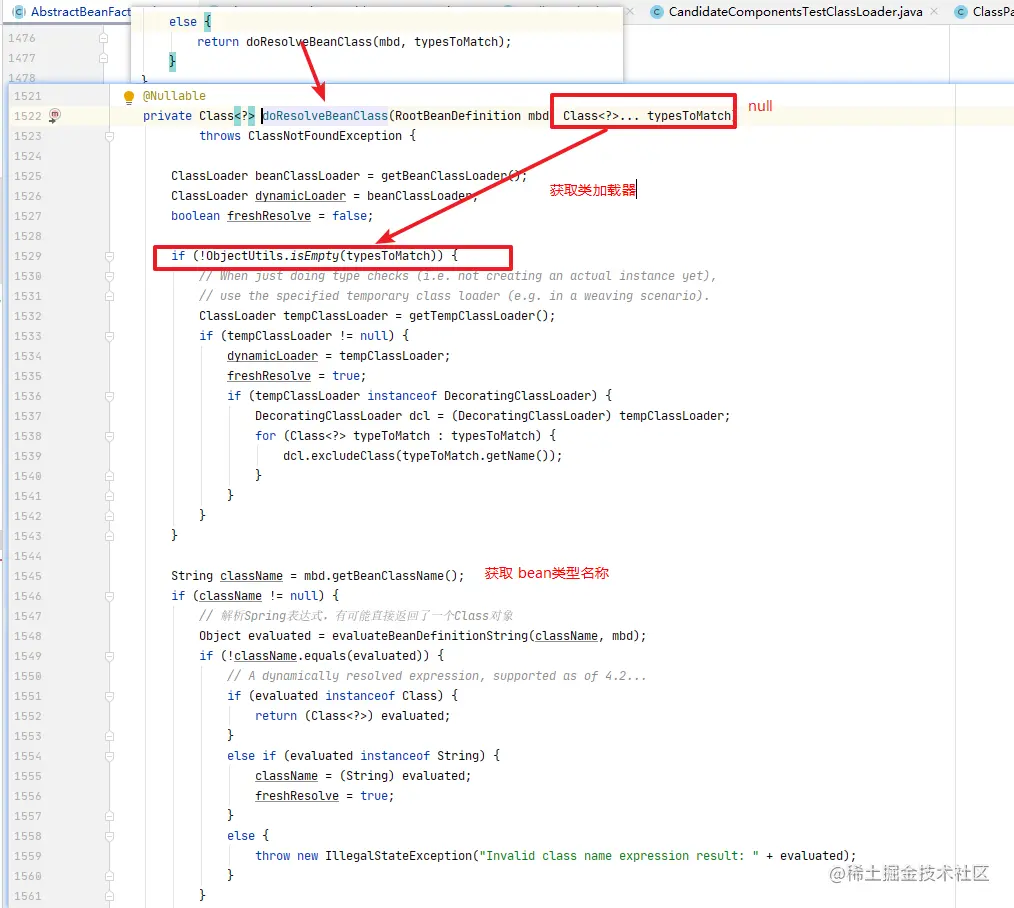Collapse the else-if String block at line 1554

109,757
